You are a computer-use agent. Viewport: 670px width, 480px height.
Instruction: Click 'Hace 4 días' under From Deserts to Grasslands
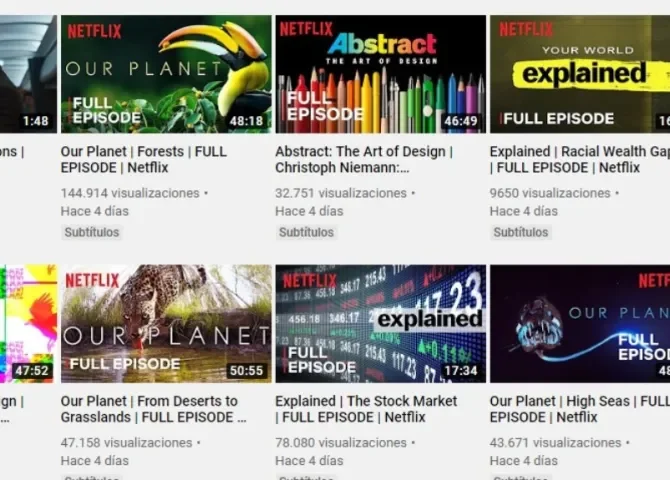pos(95,461)
